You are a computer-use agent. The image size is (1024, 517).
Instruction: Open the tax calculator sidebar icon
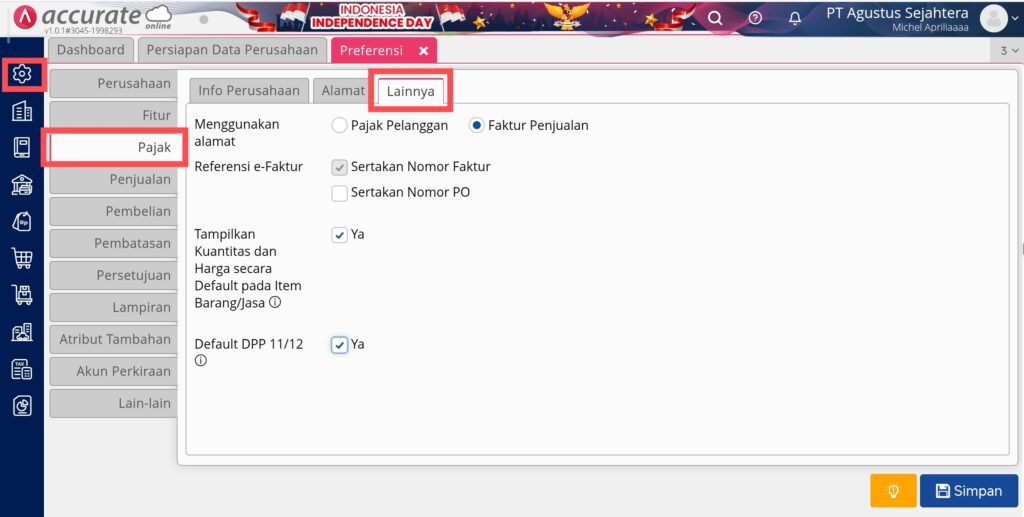[22, 369]
